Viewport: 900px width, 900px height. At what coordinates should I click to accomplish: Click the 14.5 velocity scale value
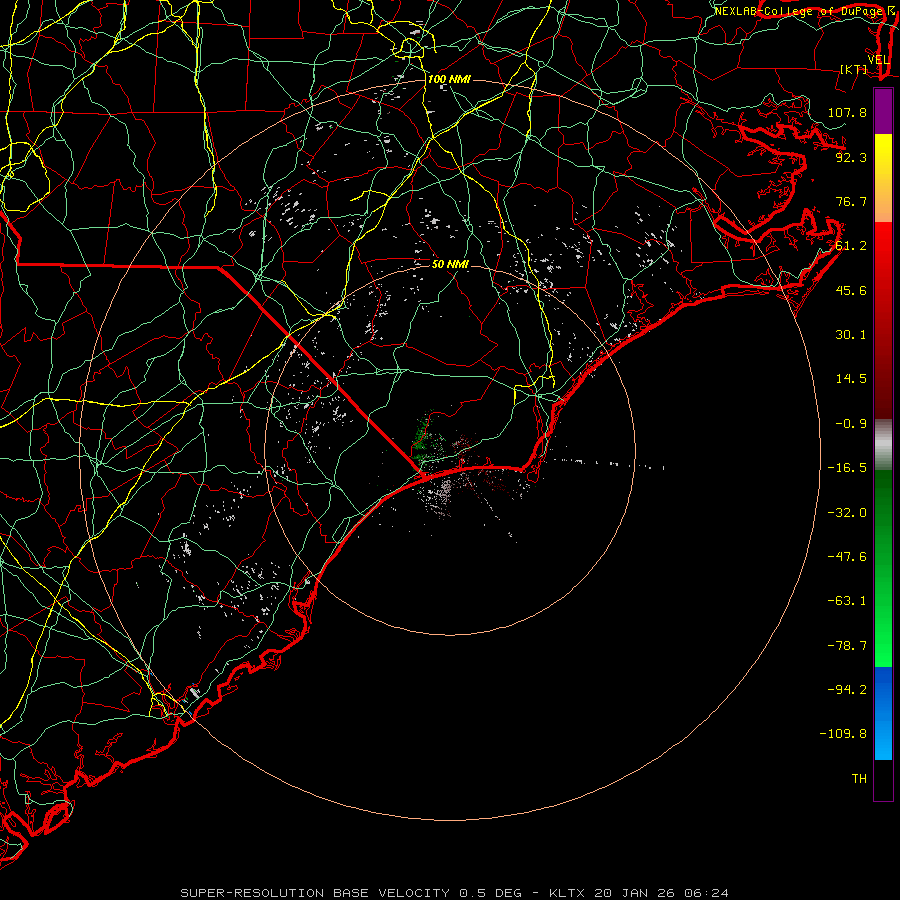[x=851, y=379]
